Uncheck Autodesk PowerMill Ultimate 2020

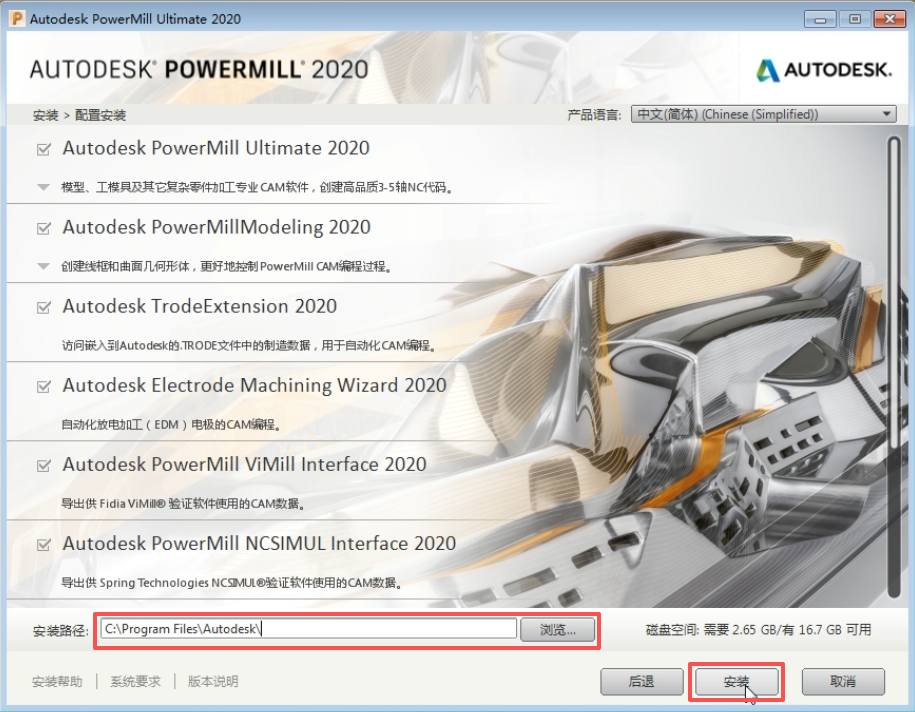point(44,149)
